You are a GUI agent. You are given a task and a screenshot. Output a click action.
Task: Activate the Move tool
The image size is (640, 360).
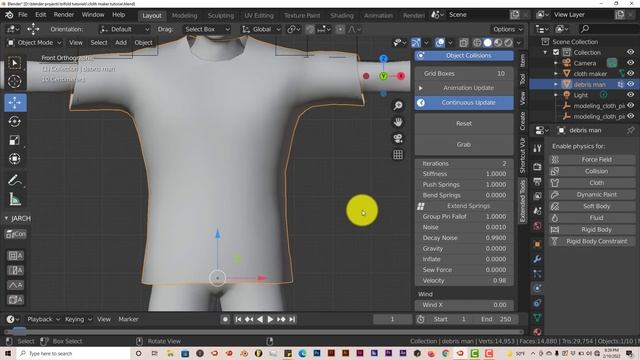15,102
